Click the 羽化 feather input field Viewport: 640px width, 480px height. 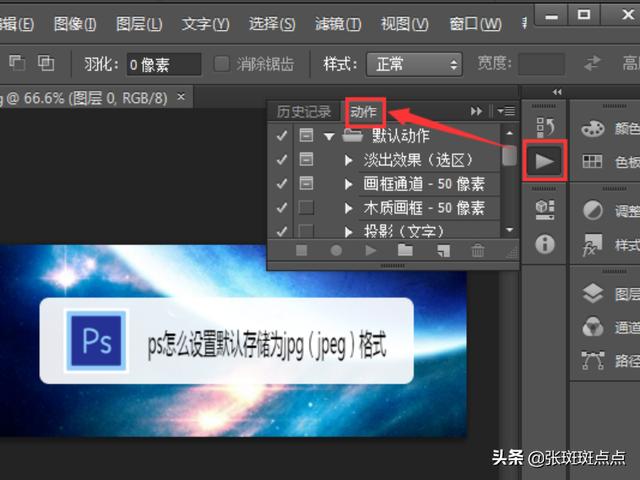pyautogui.click(x=163, y=64)
